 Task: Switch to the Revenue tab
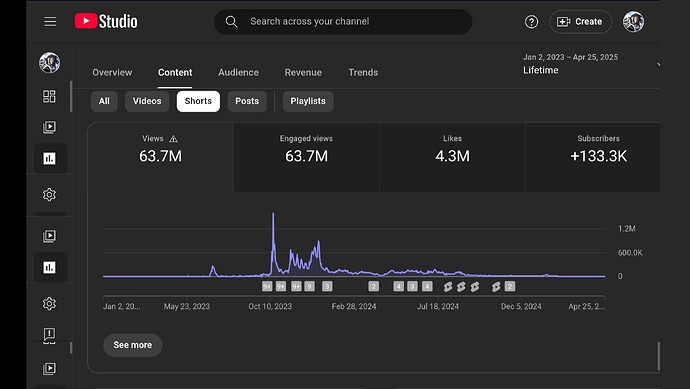(x=303, y=73)
